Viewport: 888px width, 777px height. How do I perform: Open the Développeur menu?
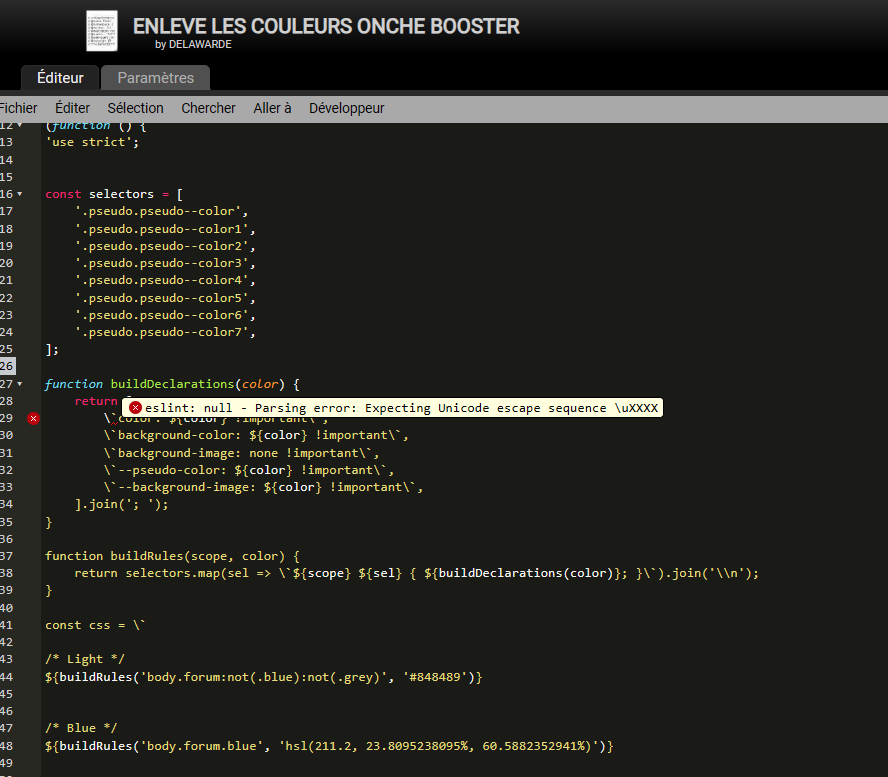[x=346, y=108]
